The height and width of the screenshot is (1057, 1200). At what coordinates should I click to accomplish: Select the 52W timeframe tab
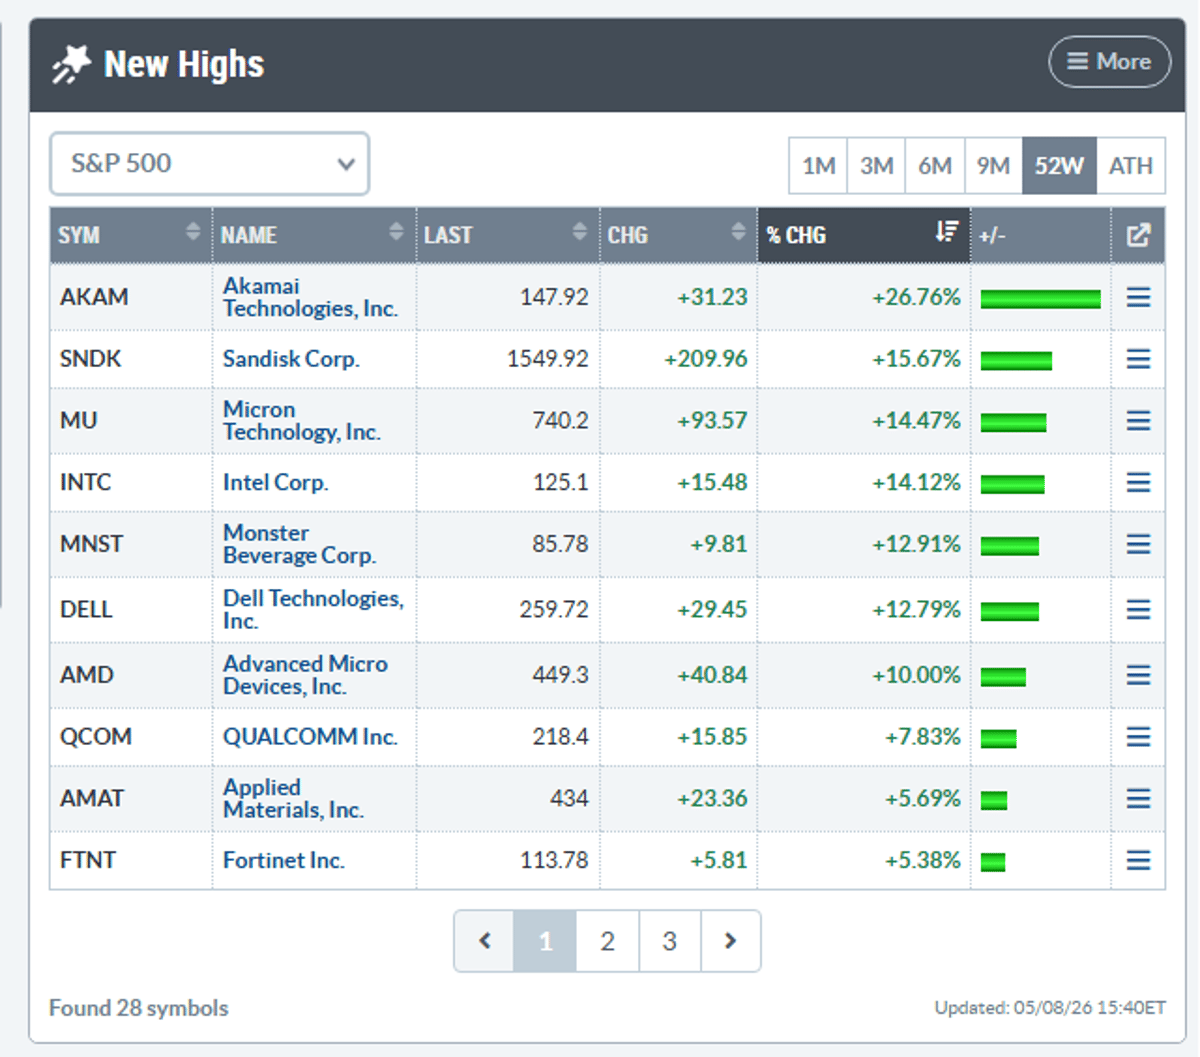[1059, 166]
